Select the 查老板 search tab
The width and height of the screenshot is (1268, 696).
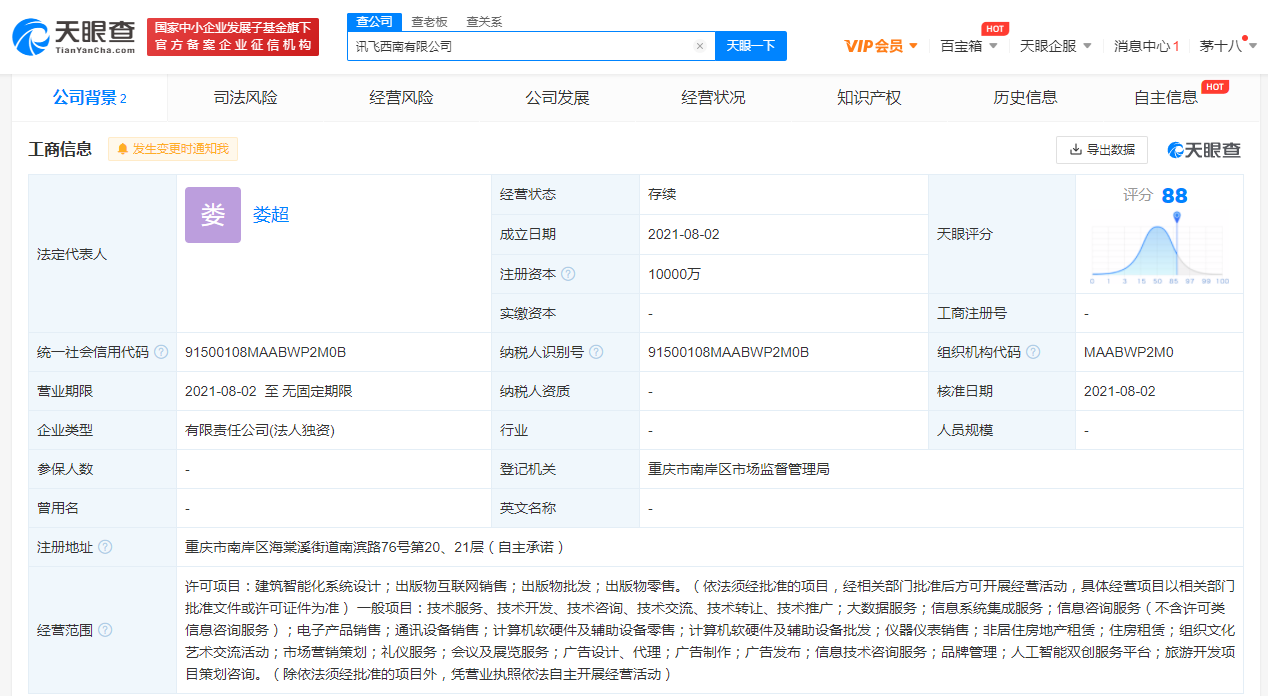[430, 22]
